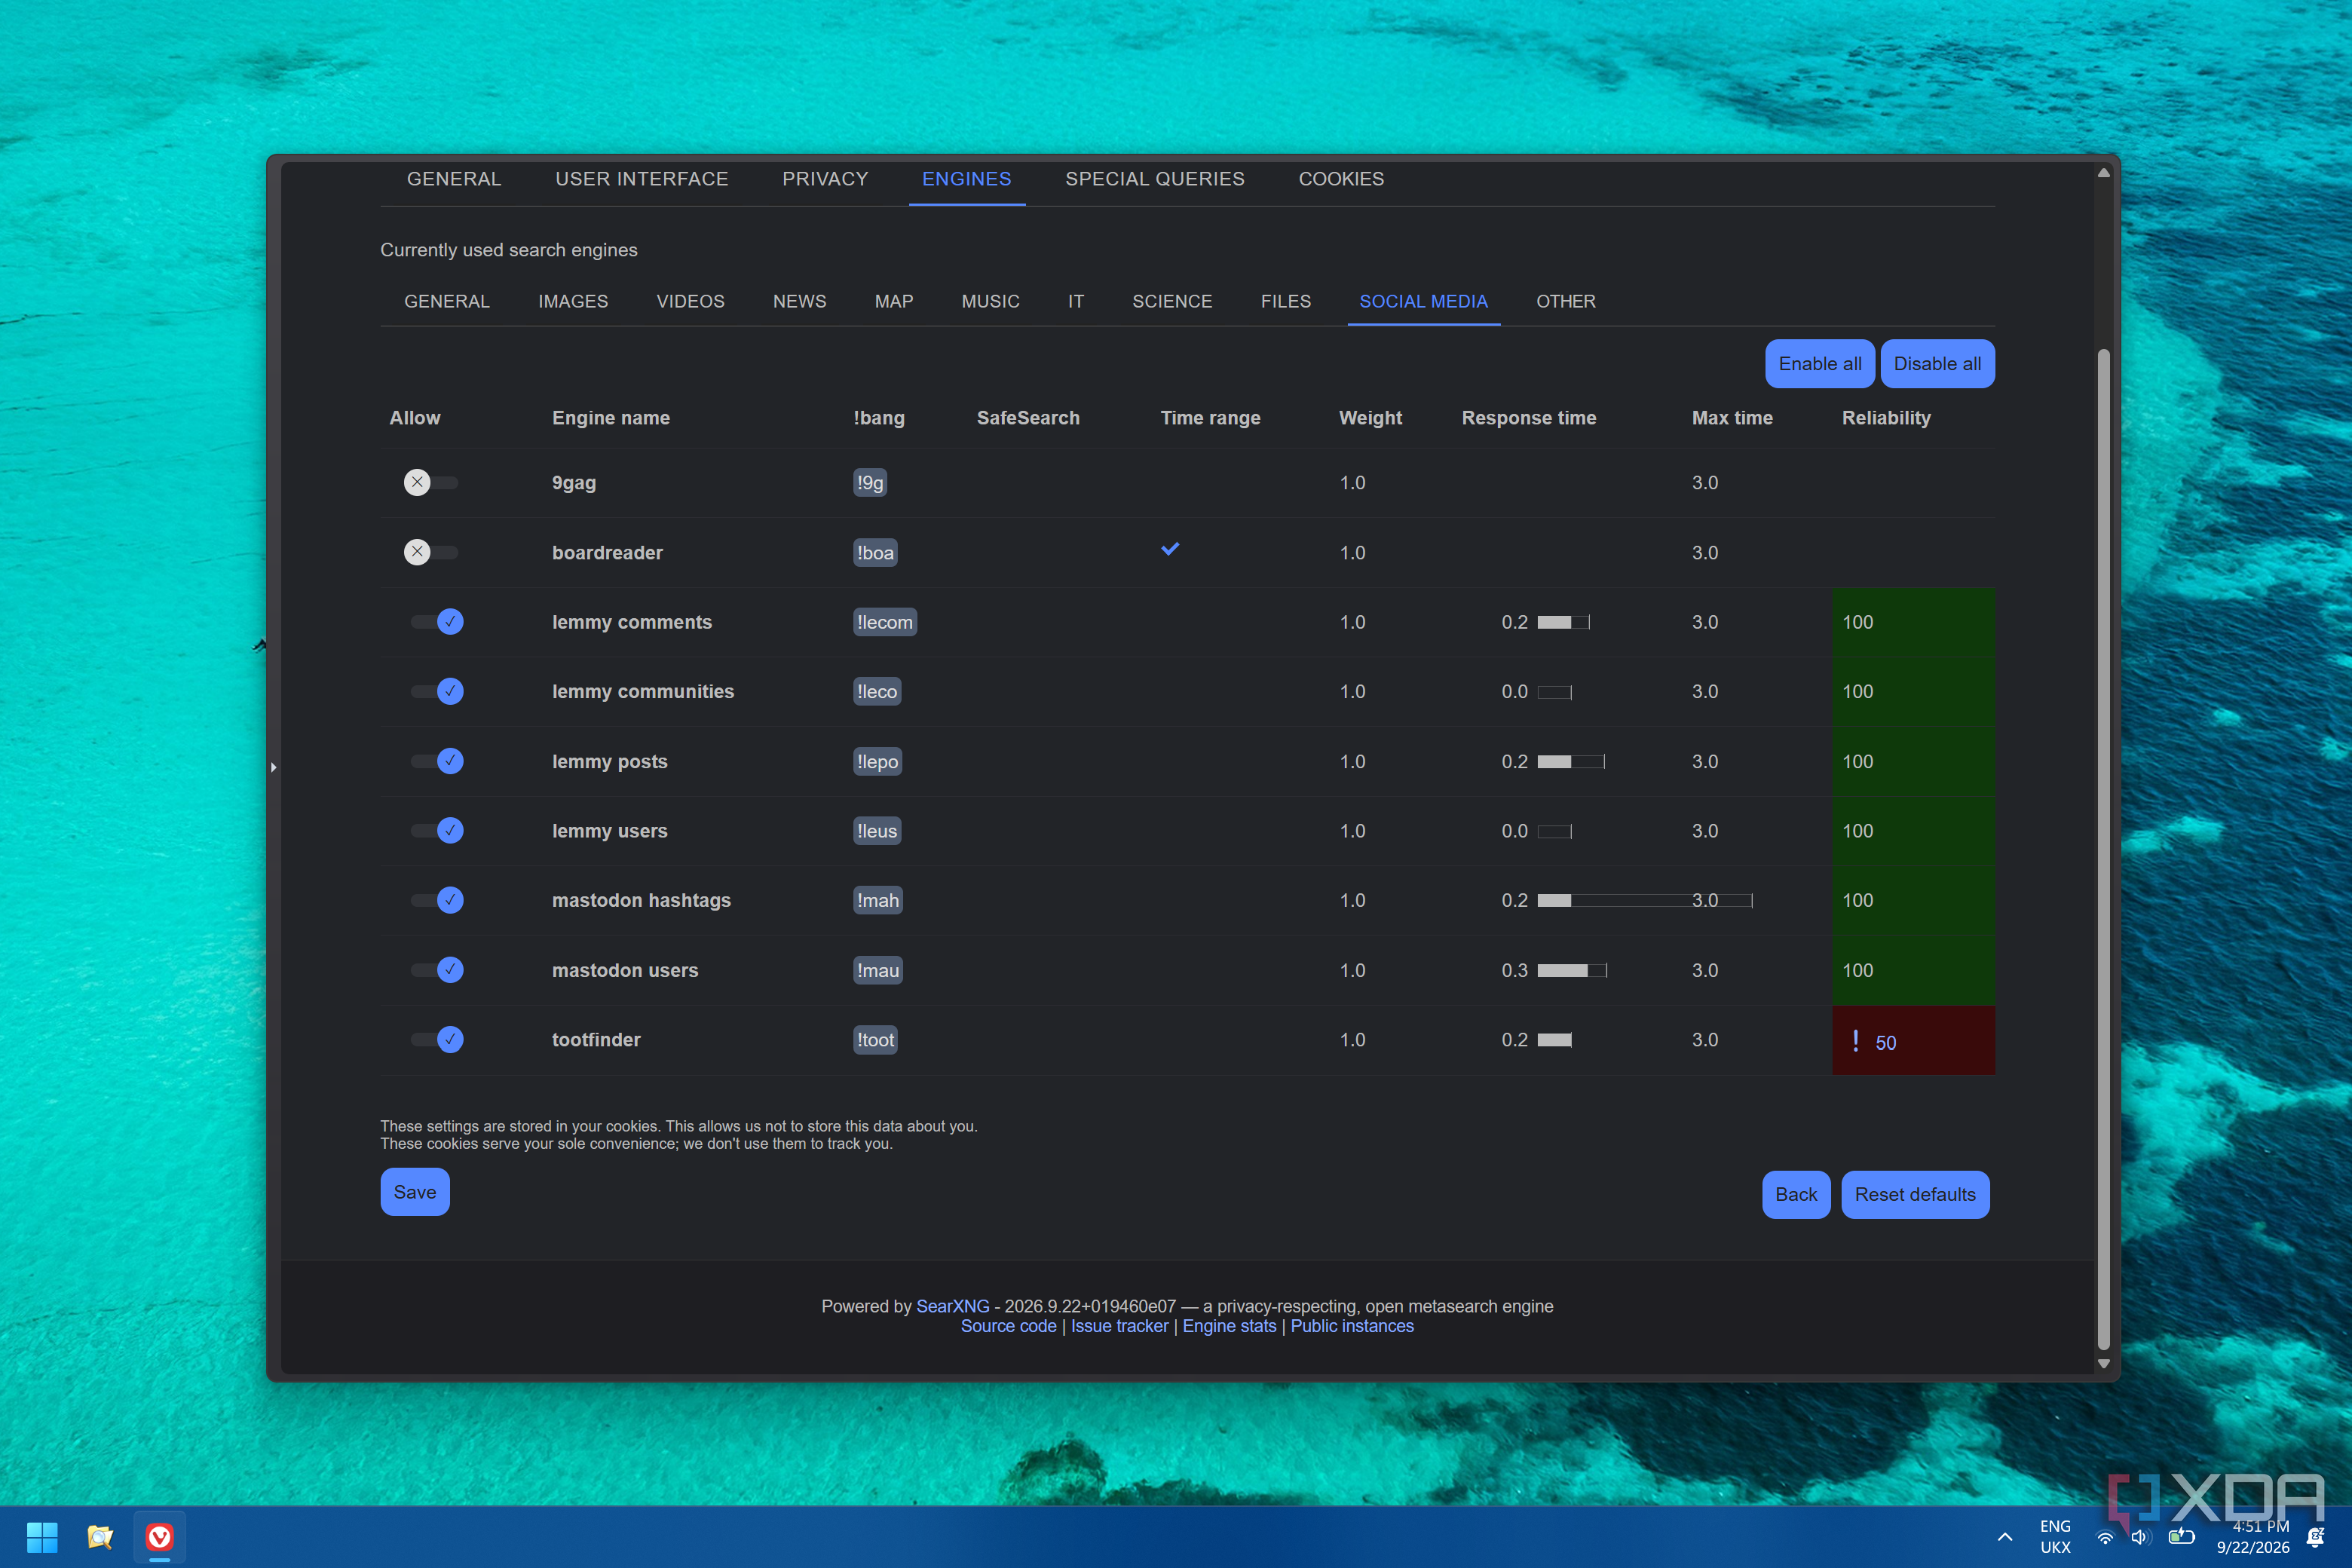Disable the tootfinder engine toggle

pos(437,1040)
